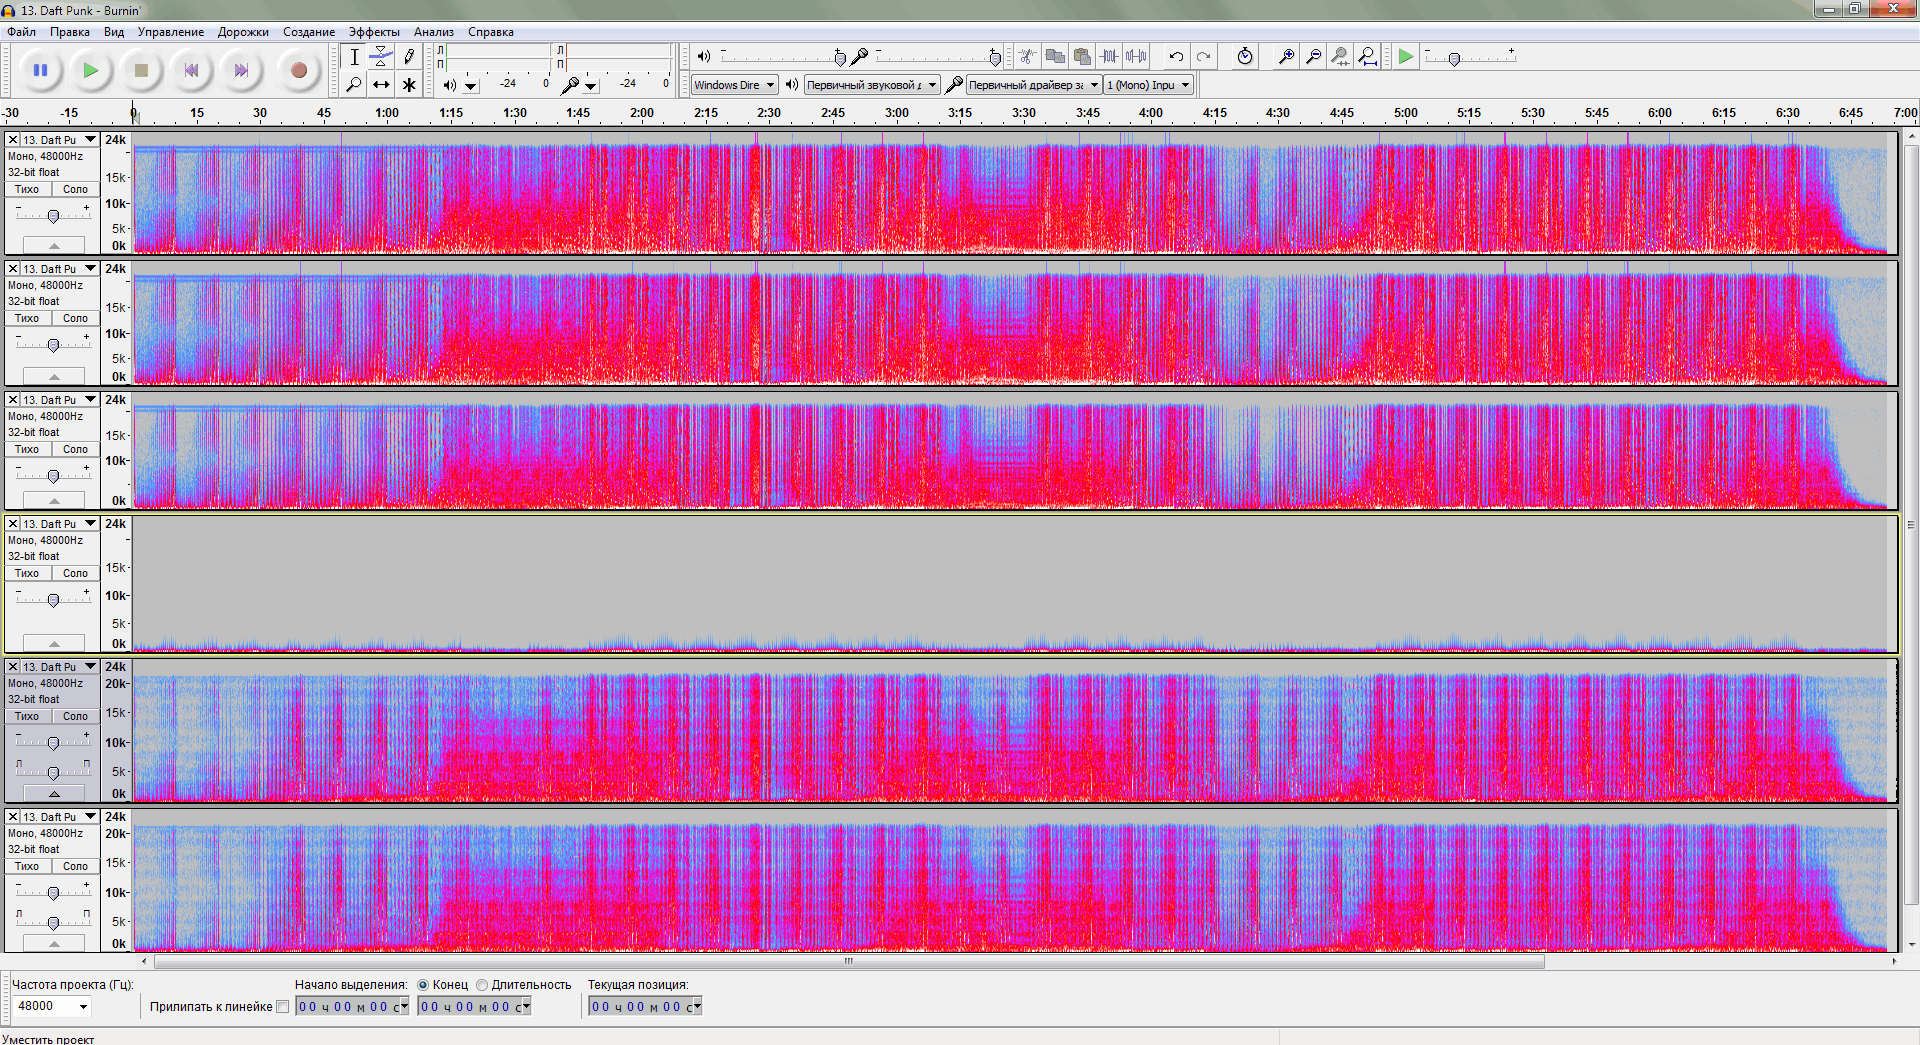
Task: Skip to start of the project
Action: 191,70
